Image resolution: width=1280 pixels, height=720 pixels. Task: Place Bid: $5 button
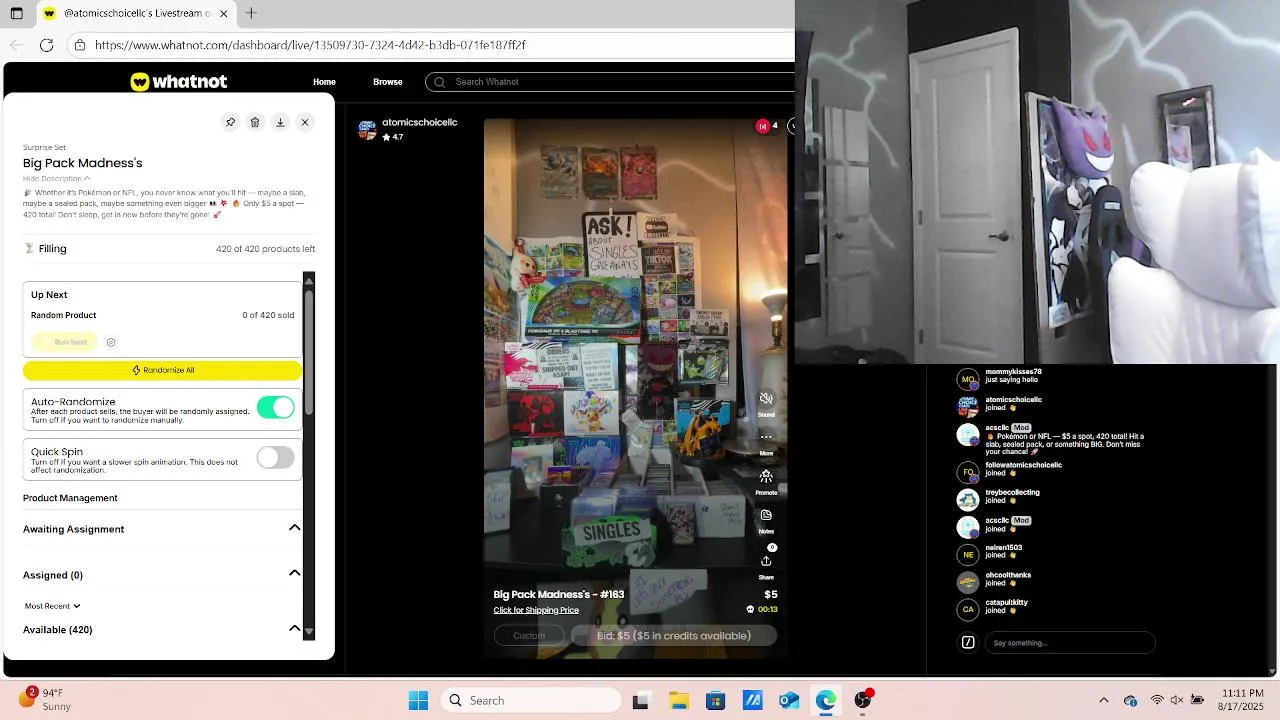[674, 636]
